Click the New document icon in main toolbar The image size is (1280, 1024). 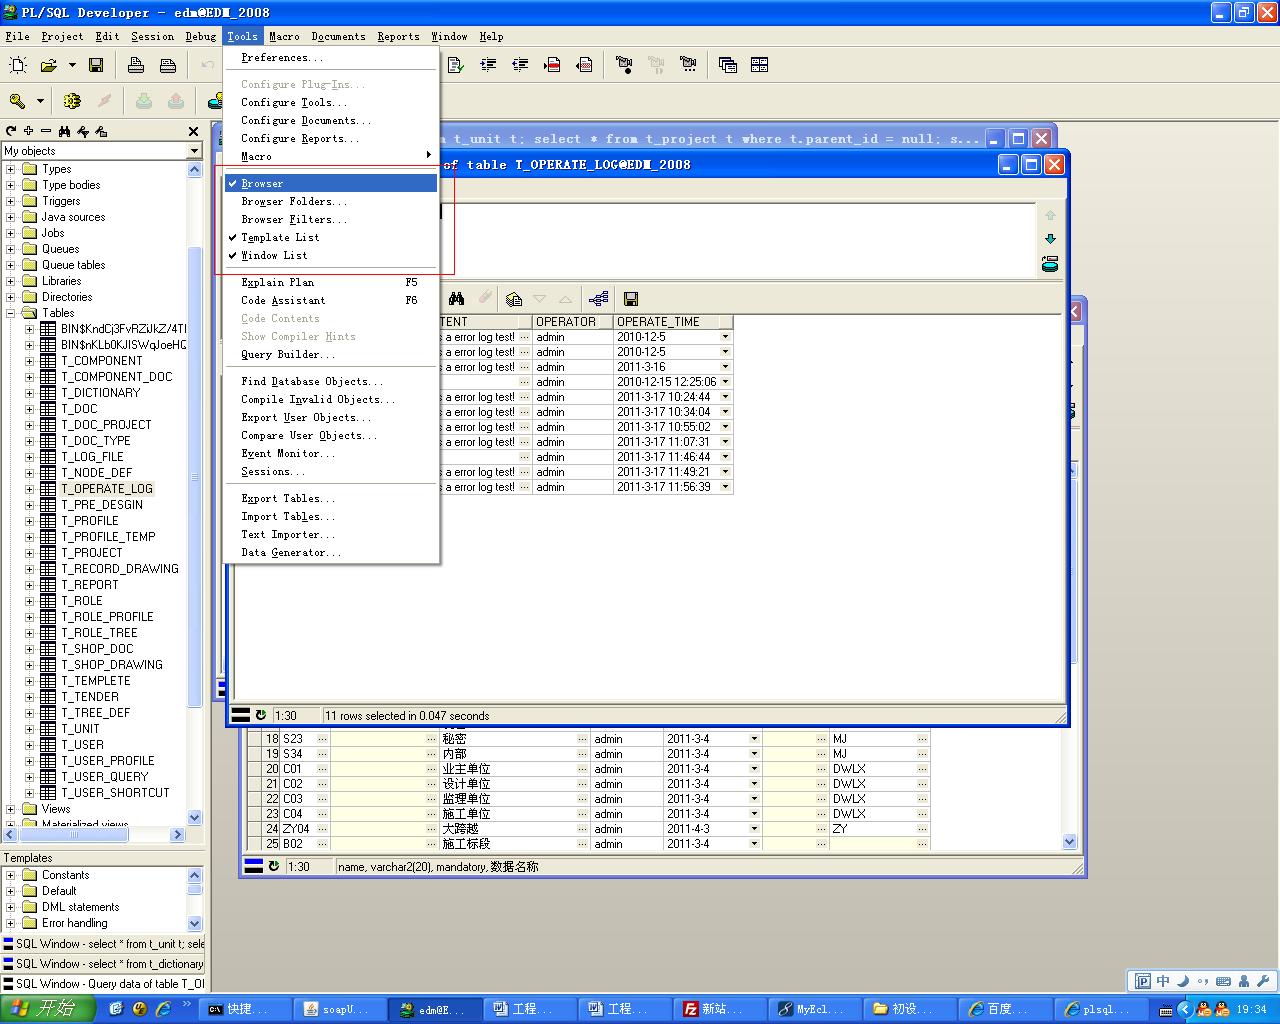tap(18, 65)
